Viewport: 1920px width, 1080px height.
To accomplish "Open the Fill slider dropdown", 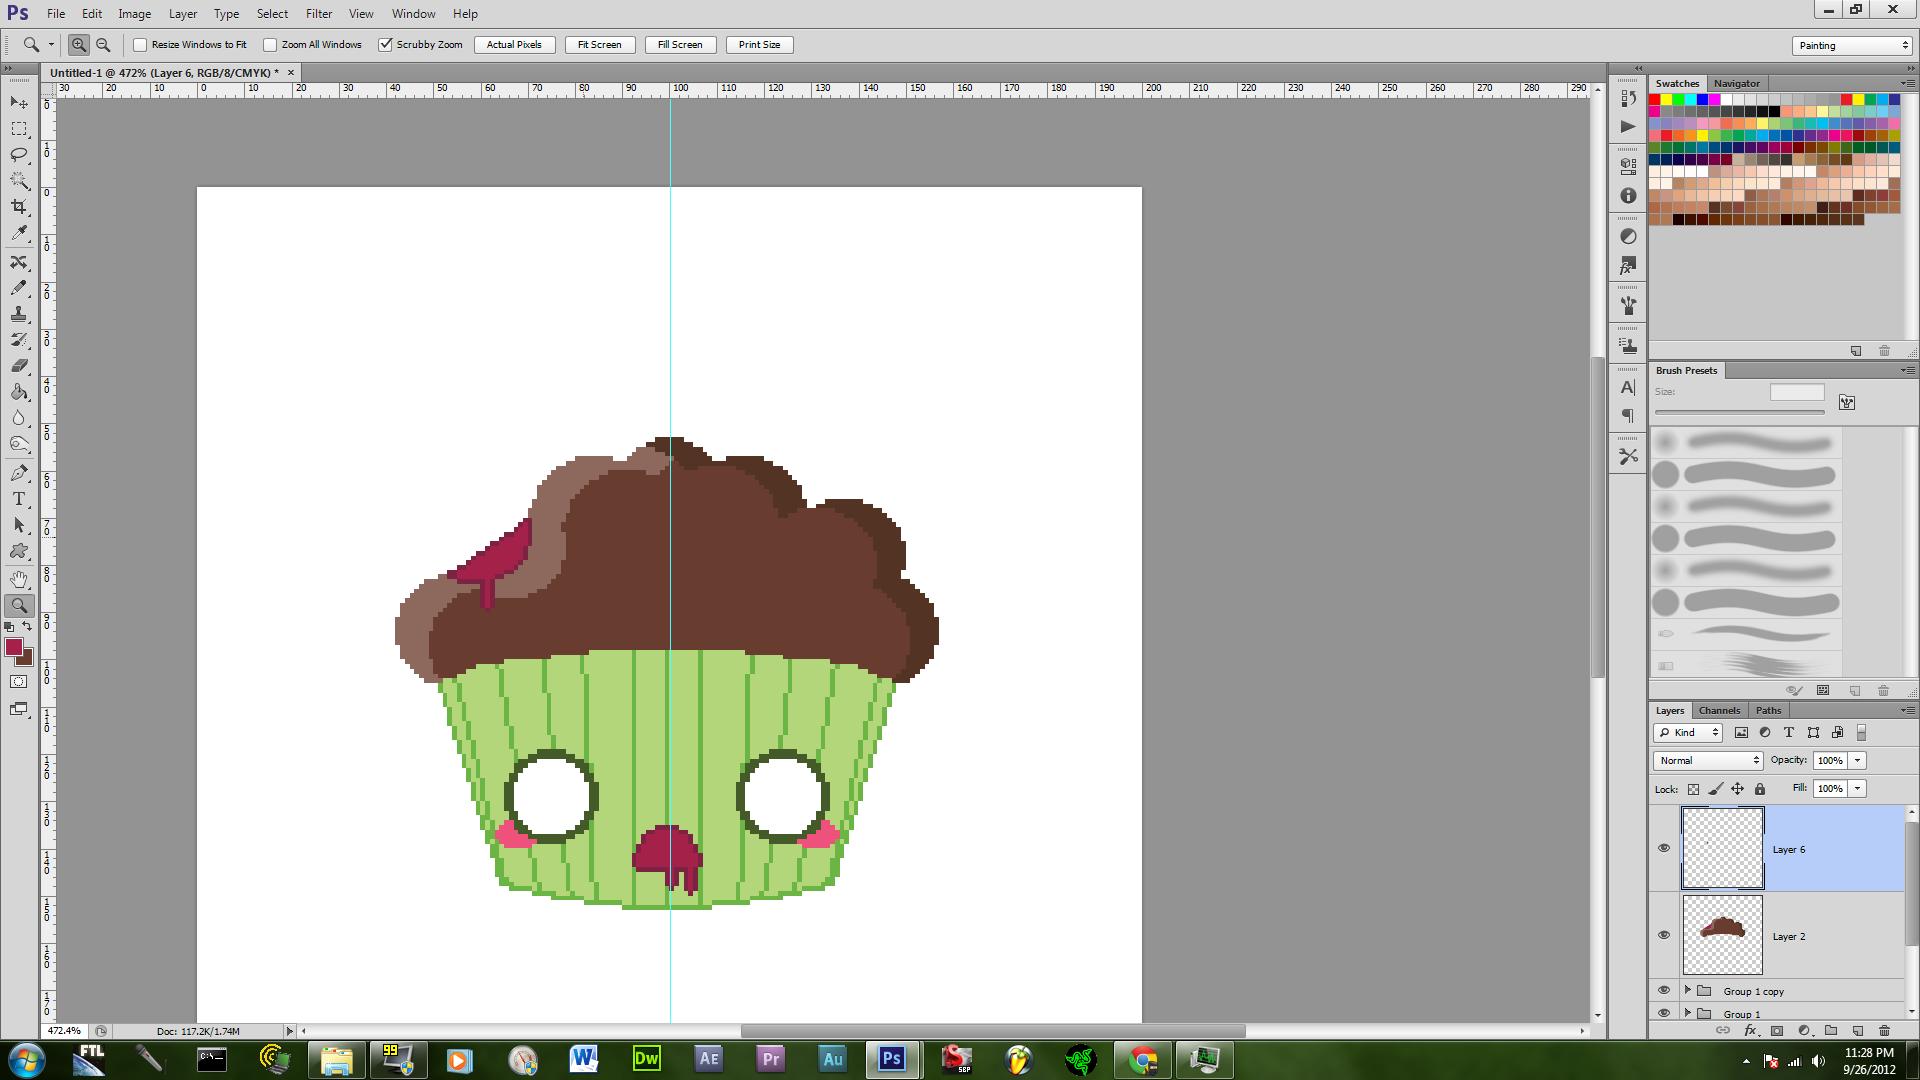I will tap(1858, 788).
